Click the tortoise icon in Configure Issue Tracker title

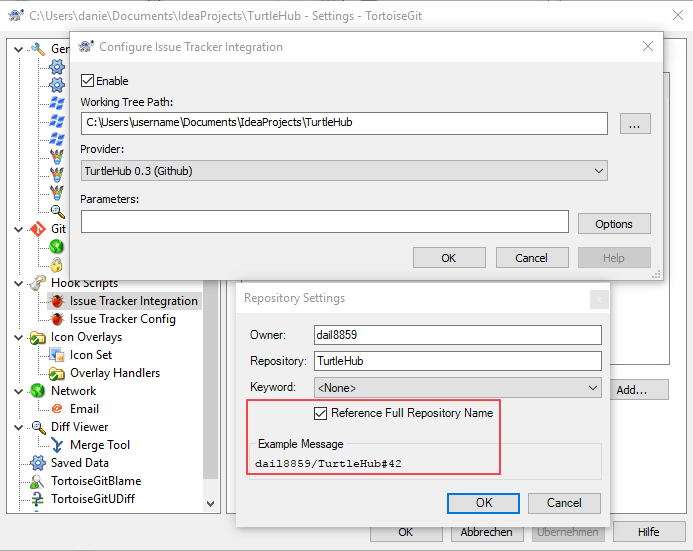(x=86, y=46)
